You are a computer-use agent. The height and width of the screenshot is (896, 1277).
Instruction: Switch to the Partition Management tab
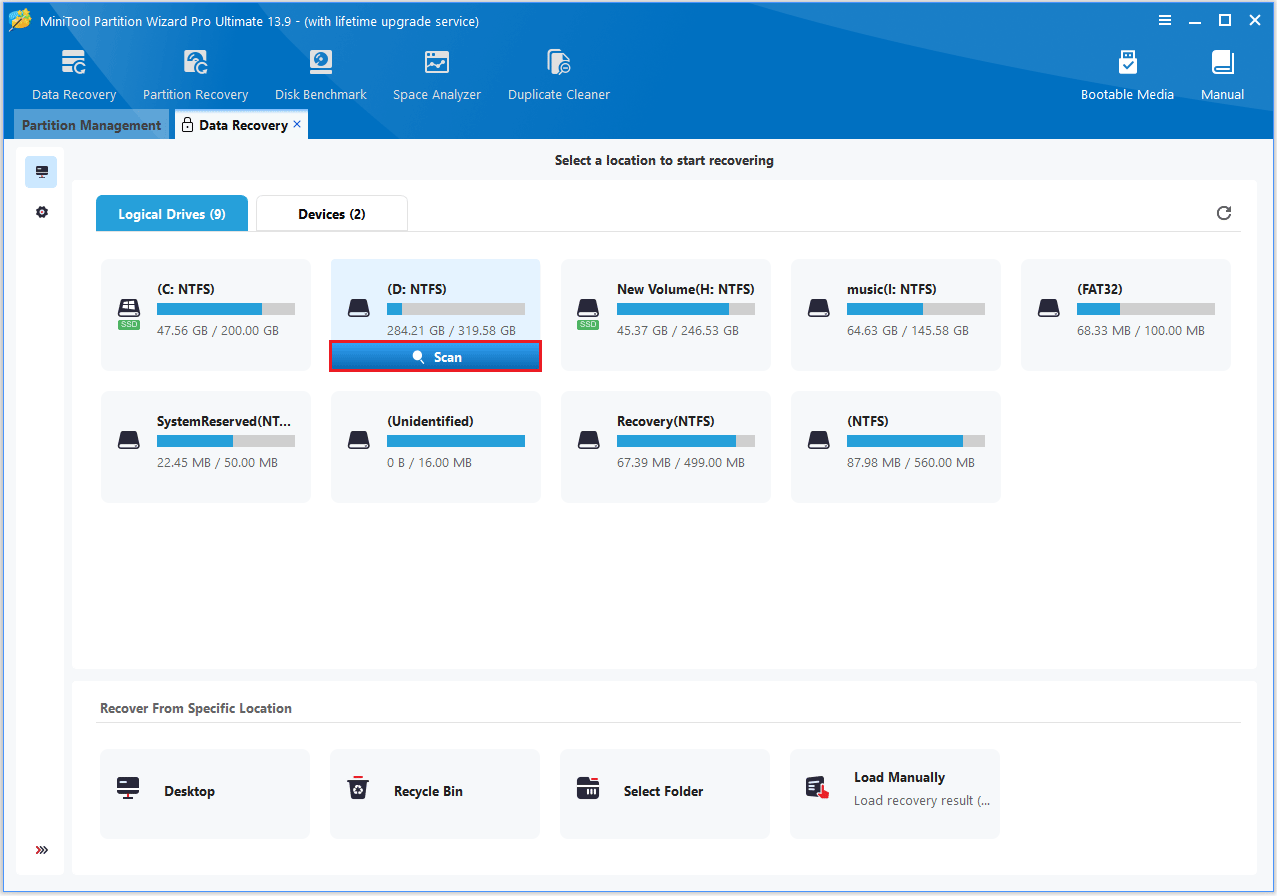pos(91,125)
